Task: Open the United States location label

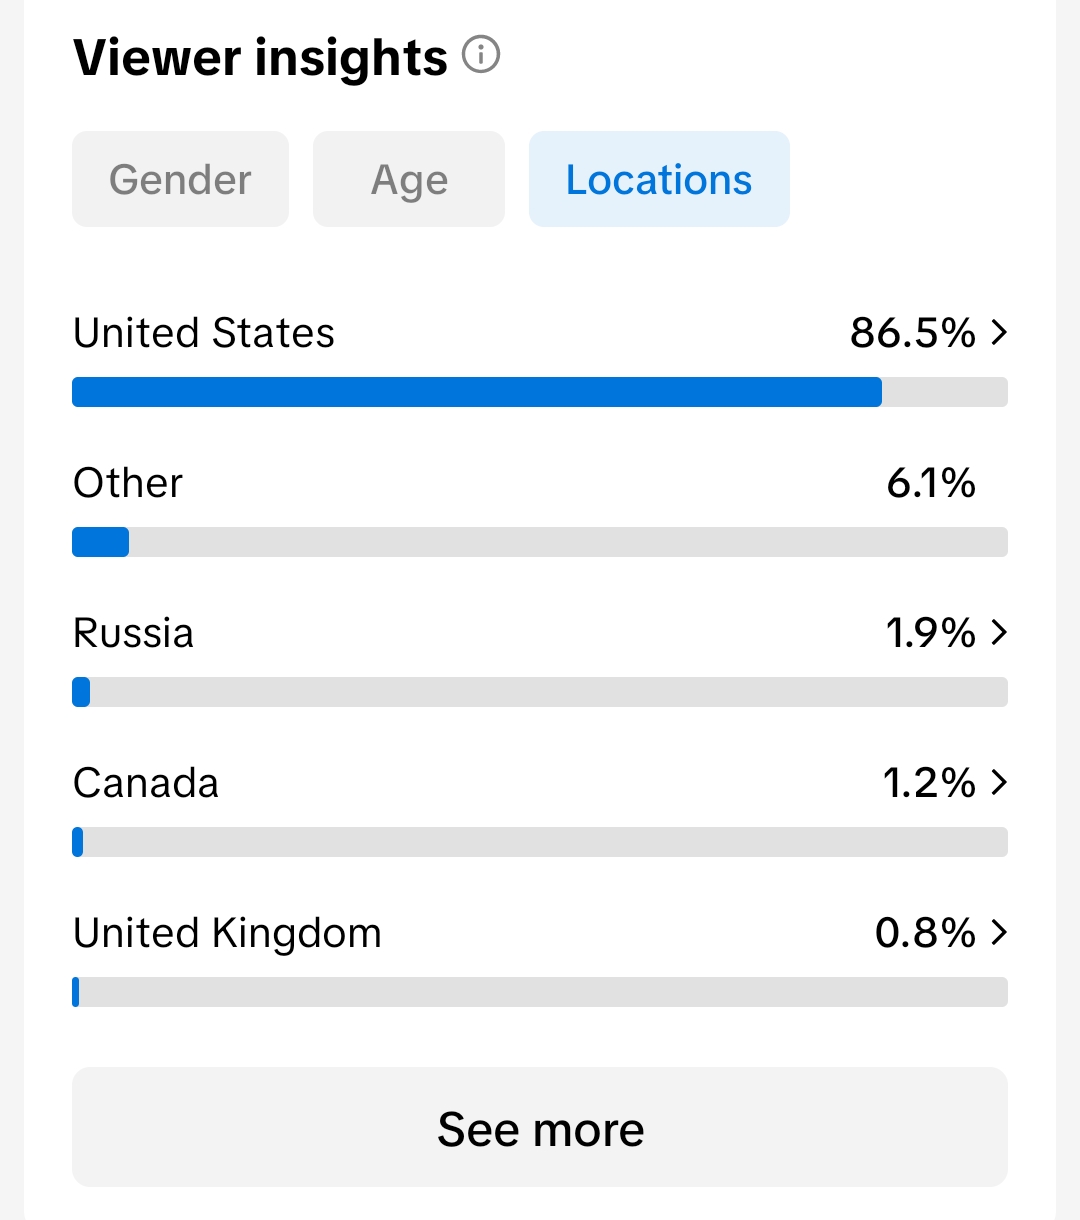Action: pos(204,333)
